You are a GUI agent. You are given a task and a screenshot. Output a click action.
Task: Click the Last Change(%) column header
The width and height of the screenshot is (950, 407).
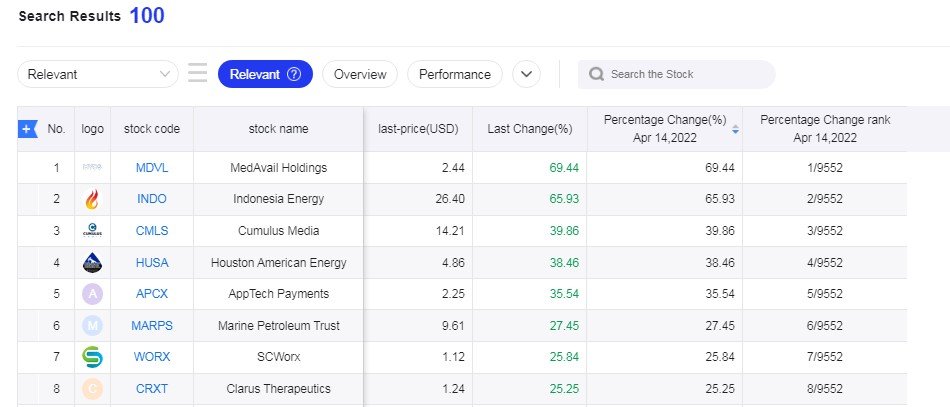click(530, 129)
